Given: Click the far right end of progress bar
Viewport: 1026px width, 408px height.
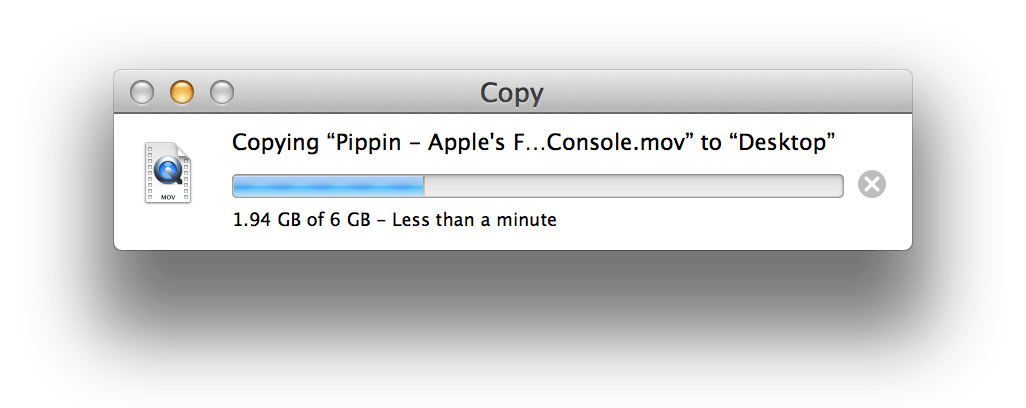Looking at the screenshot, I should pyautogui.click(x=840, y=185).
